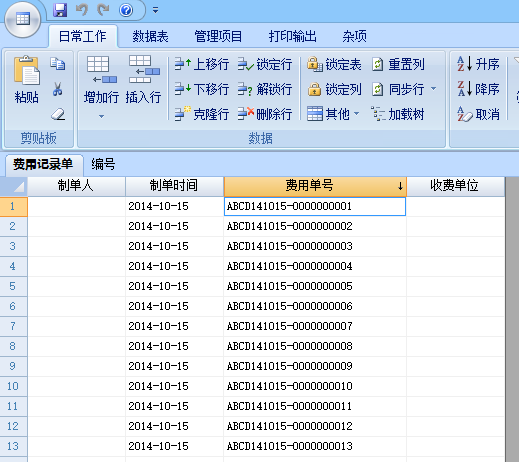The width and height of the screenshot is (519, 462).
Task: Click 降序 sort descending button
Action: pos(478,89)
